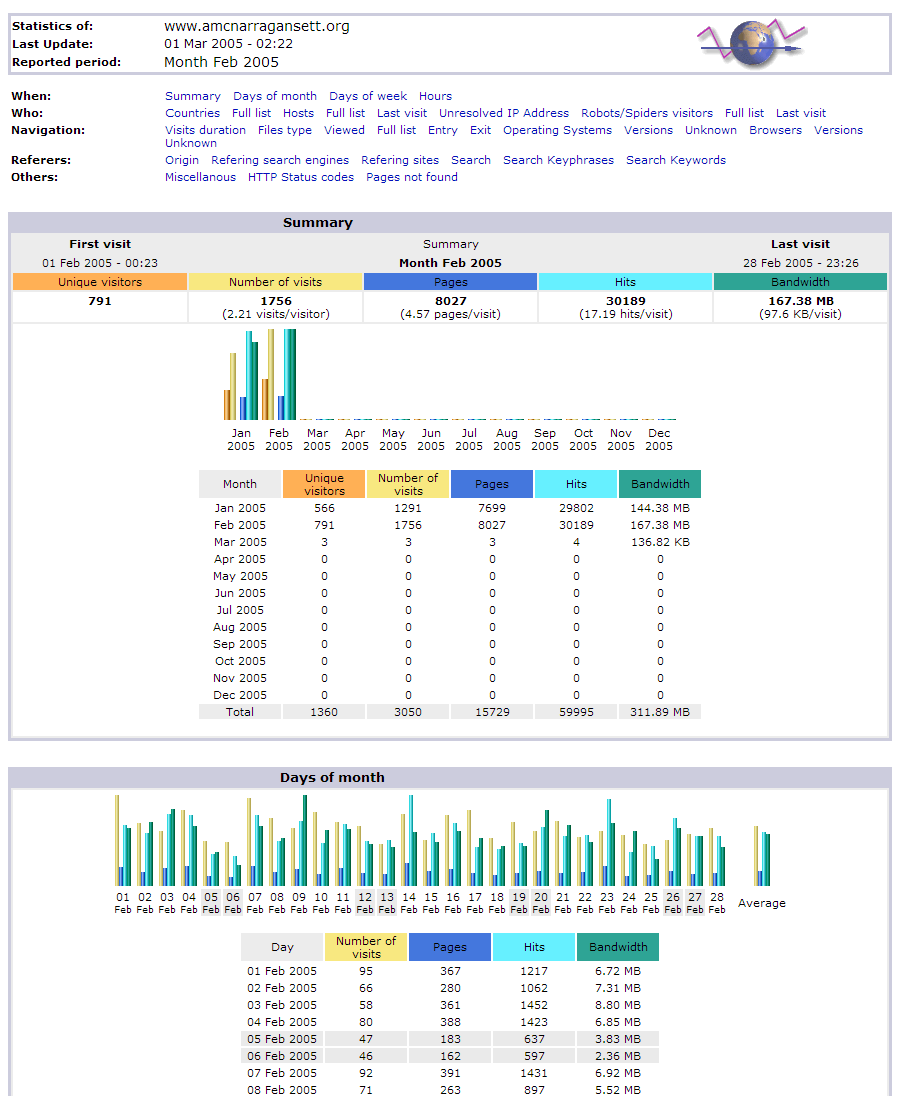
Task: Open the Operating Systems report
Action: (x=557, y=130)
